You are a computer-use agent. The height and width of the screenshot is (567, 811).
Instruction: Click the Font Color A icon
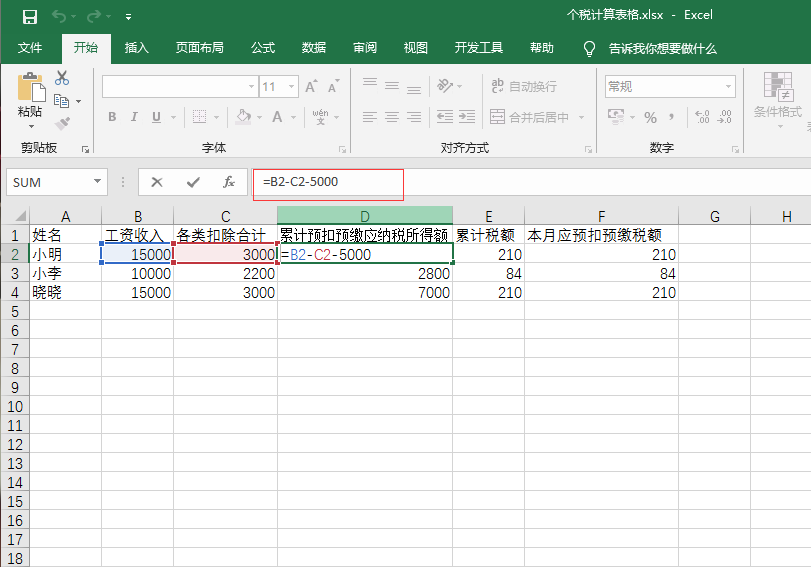coord(277,117)
